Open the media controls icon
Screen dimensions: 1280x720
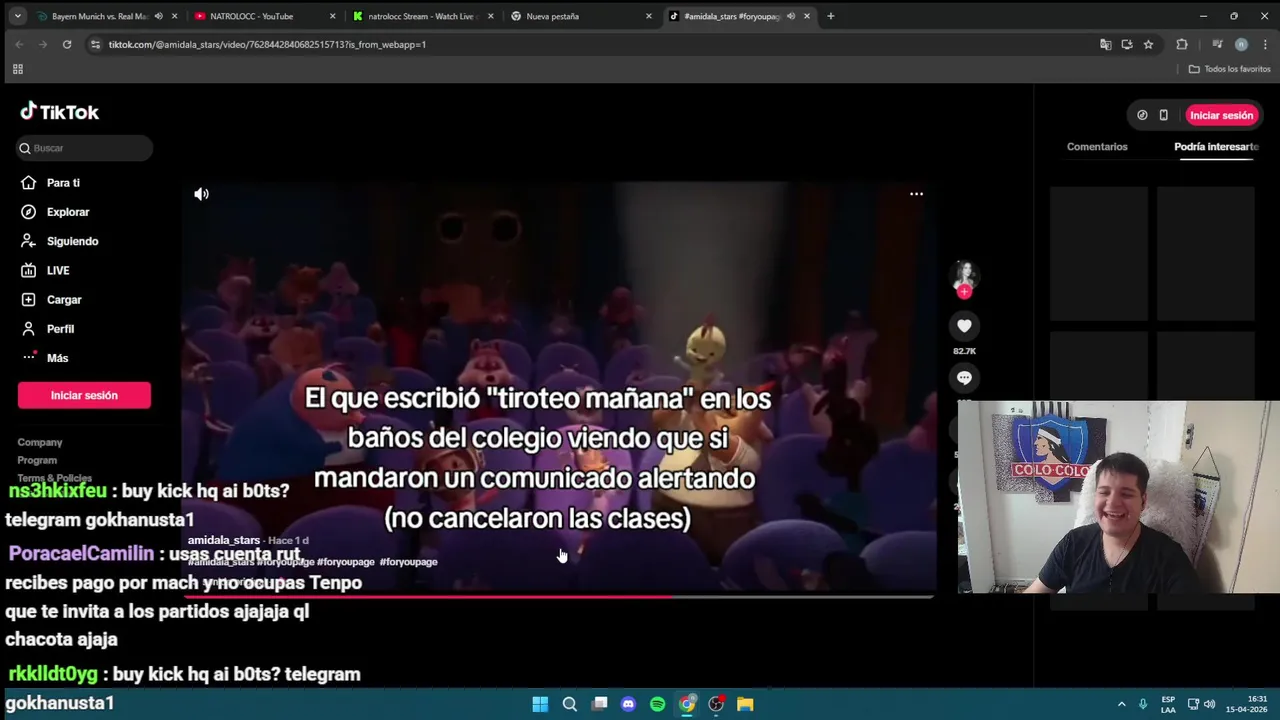coord(1217,44)
